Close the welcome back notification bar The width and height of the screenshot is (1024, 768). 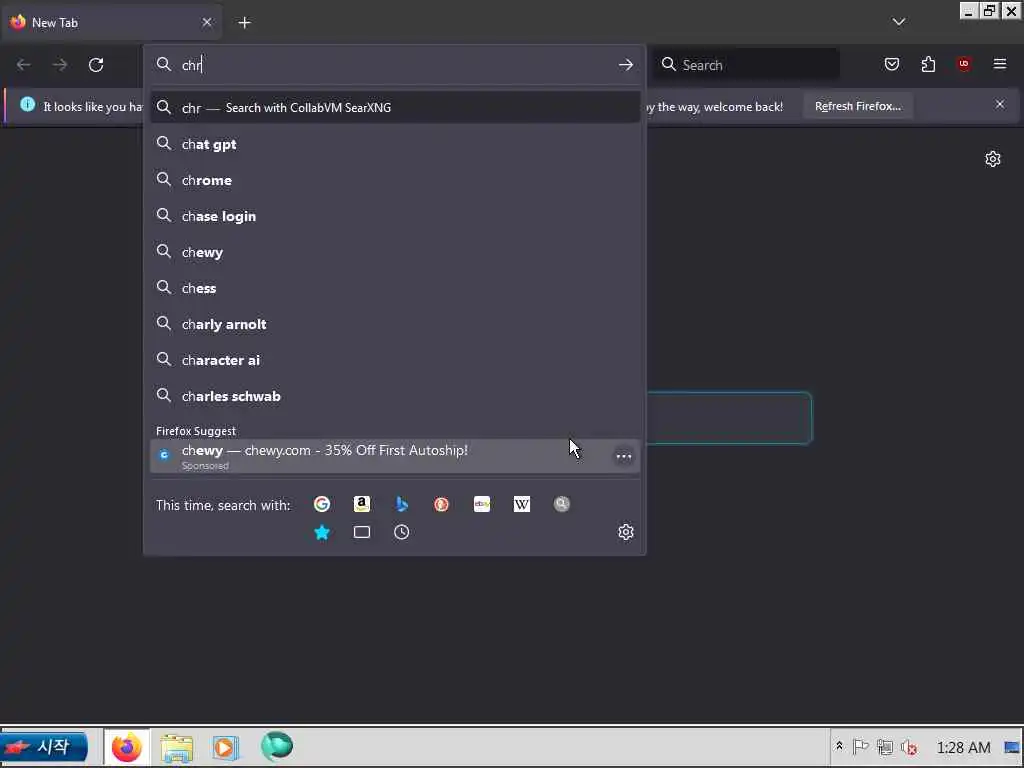click(x=1000, y=104)
